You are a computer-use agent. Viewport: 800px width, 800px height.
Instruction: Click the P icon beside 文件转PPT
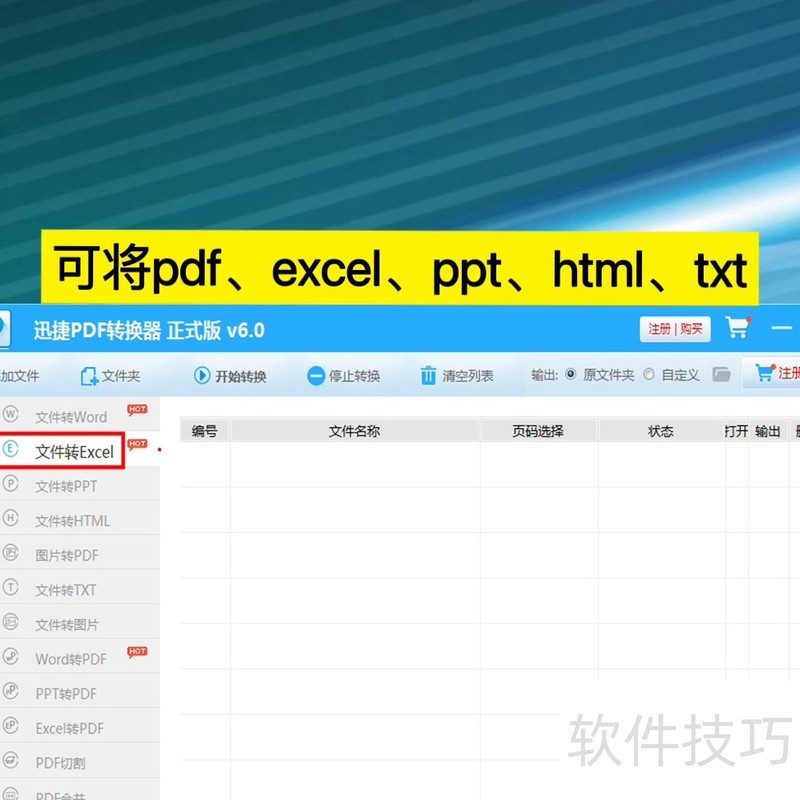(x=11, y=483)
